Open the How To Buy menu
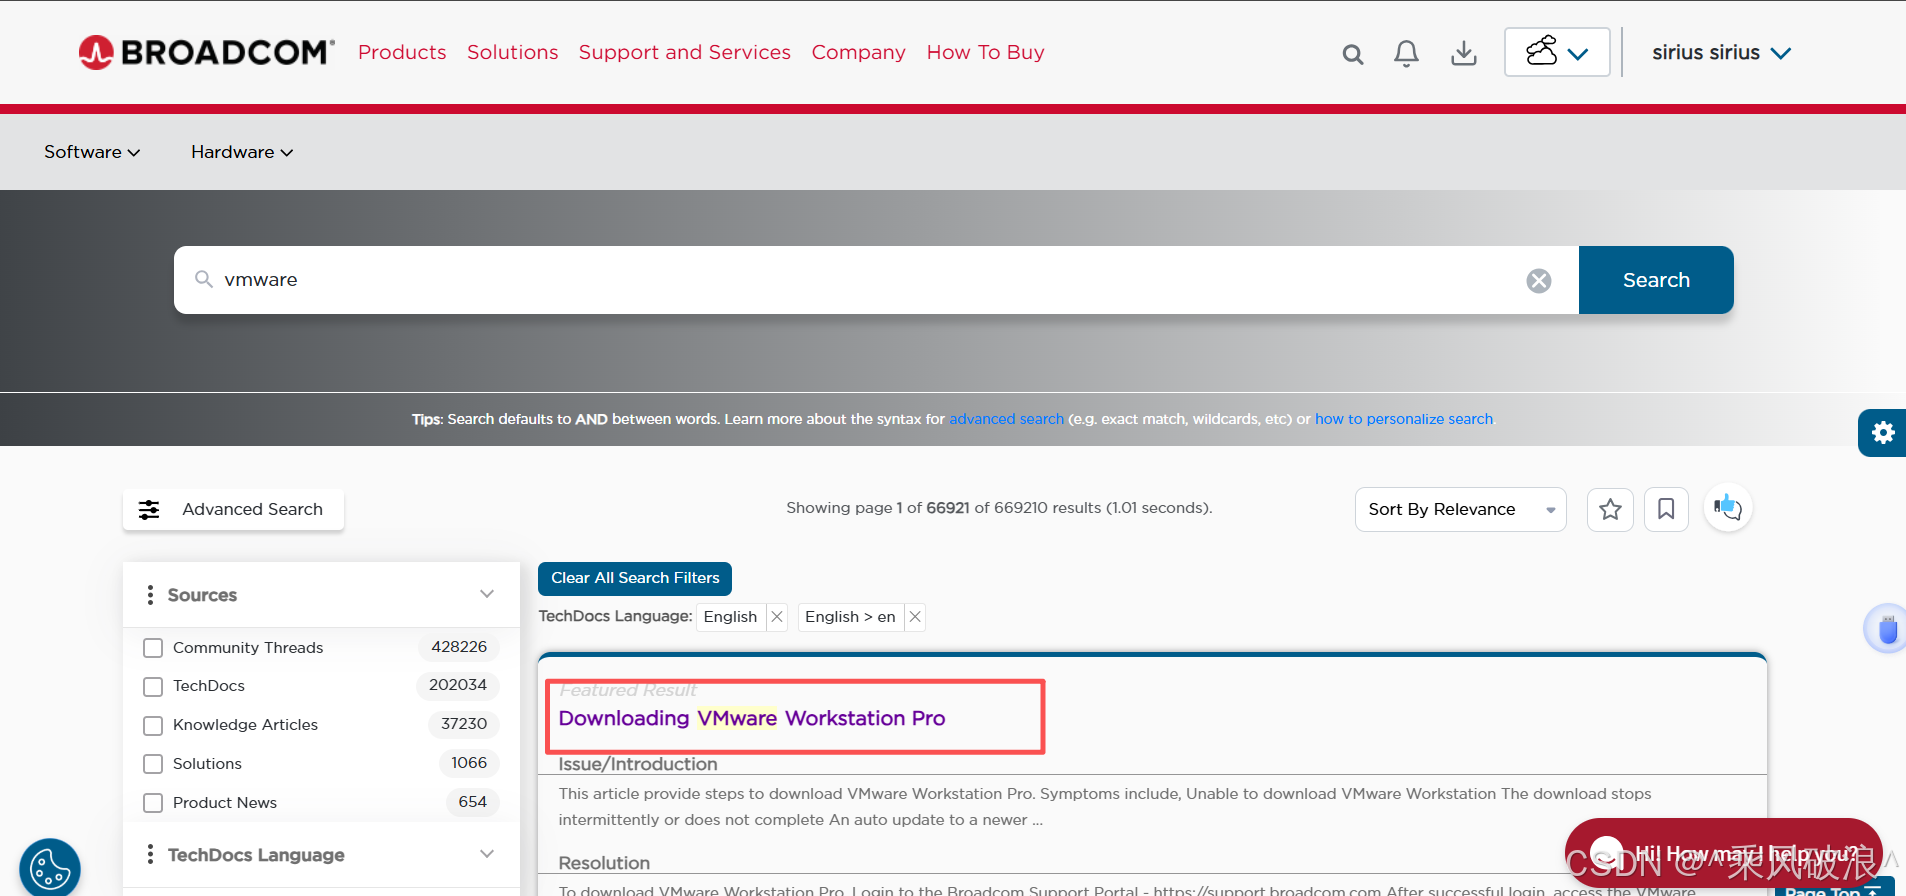The image size is (1906, 896). point(985,52)
